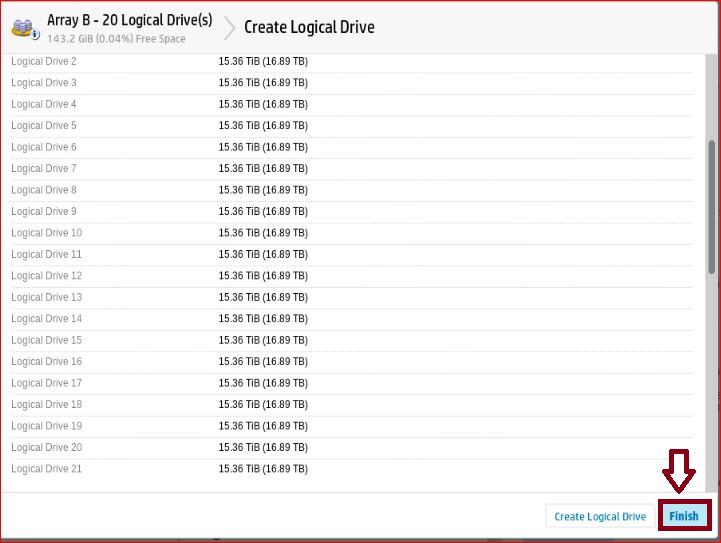Select the Logical Drive 2 row
Viewport: 721px width, 543px height.
click(44, 62)
